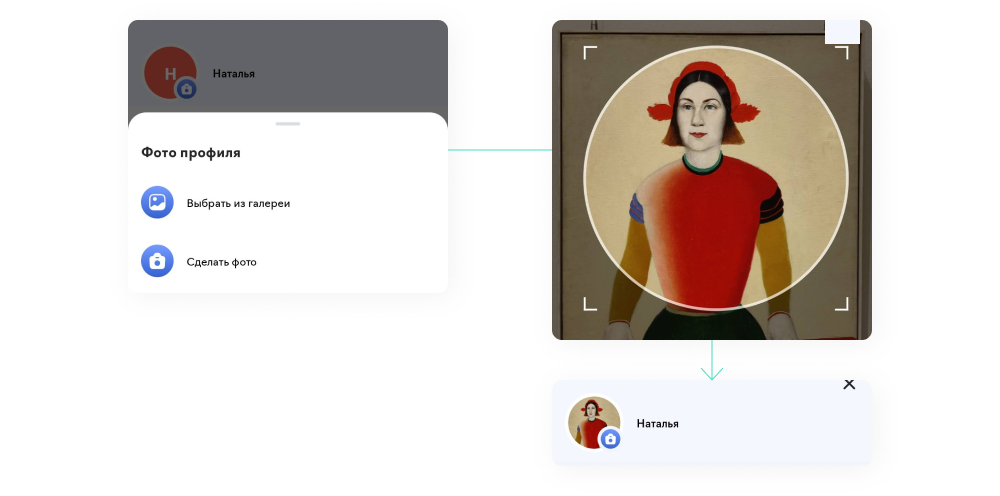Click the Фото профиля heading
1000x496 pixels.
pos(191,152)
